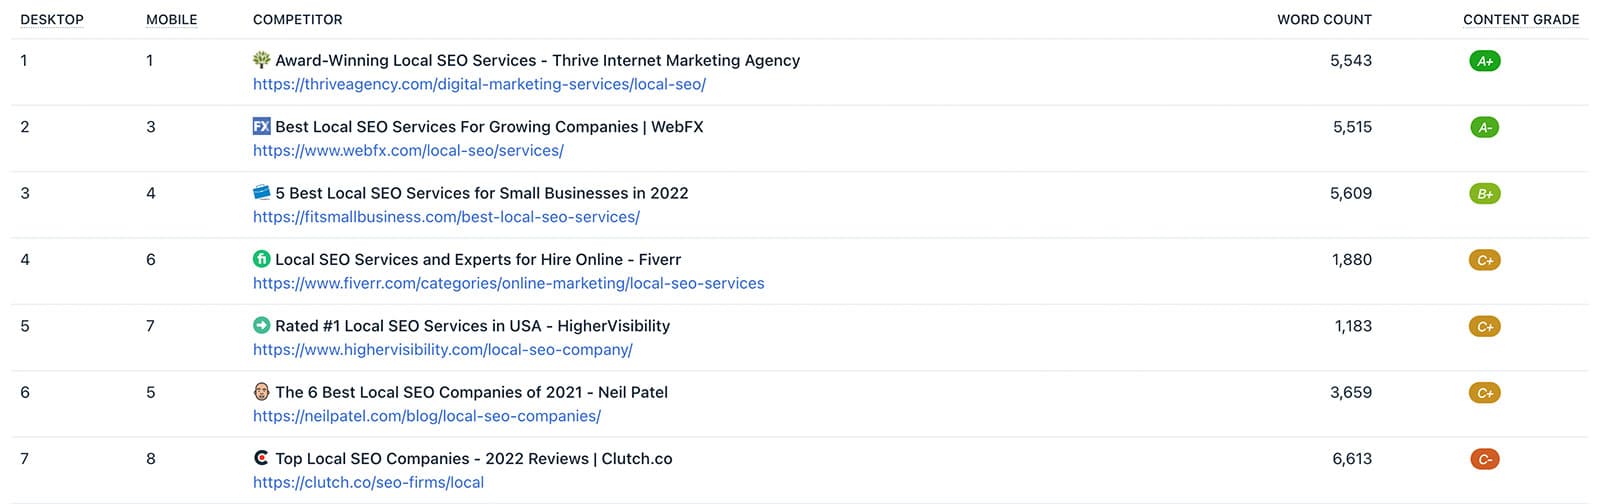Sort by the Word Count column header
1600x504 pixels.
pyautogui.click(x=1324, y=20)
